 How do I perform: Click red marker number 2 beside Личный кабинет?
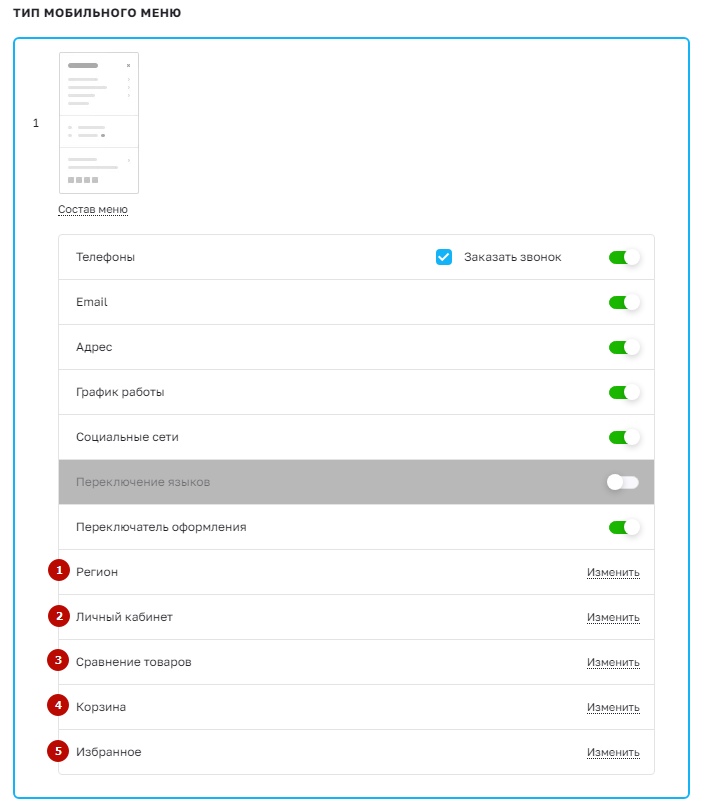pyautogui.click(x=59, y=616)
